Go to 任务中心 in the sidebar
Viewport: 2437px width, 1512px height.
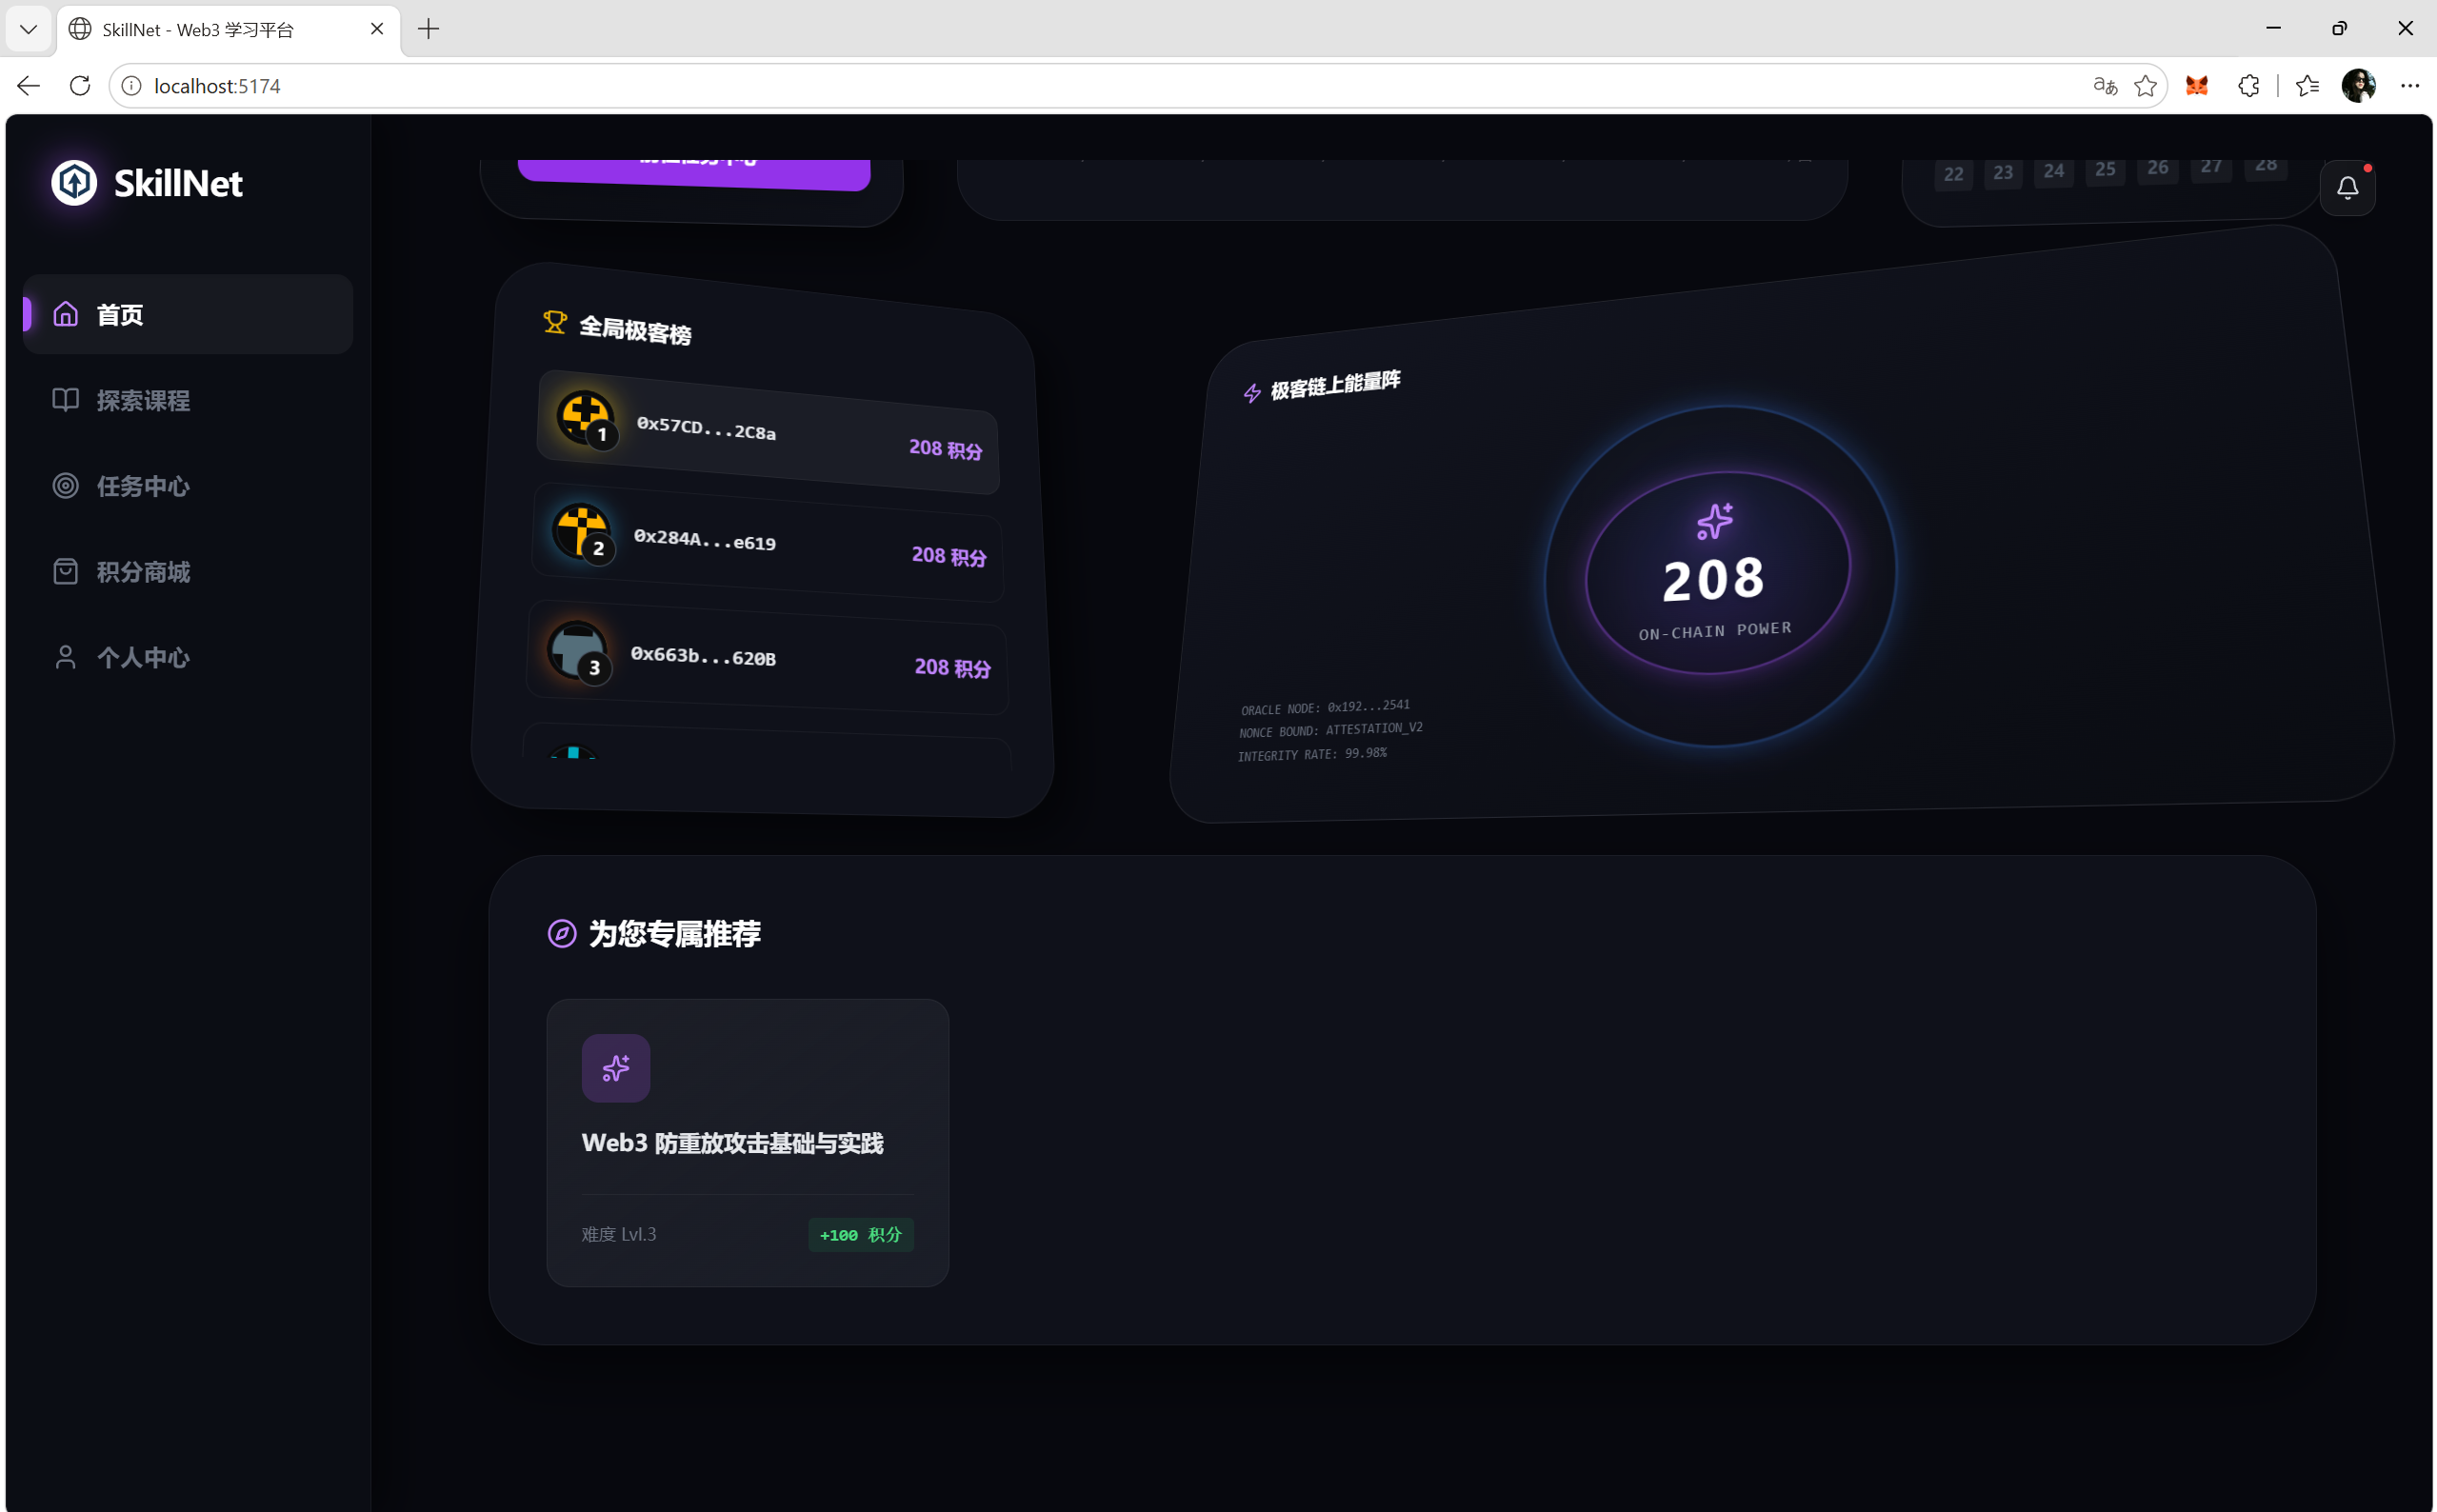188,486
